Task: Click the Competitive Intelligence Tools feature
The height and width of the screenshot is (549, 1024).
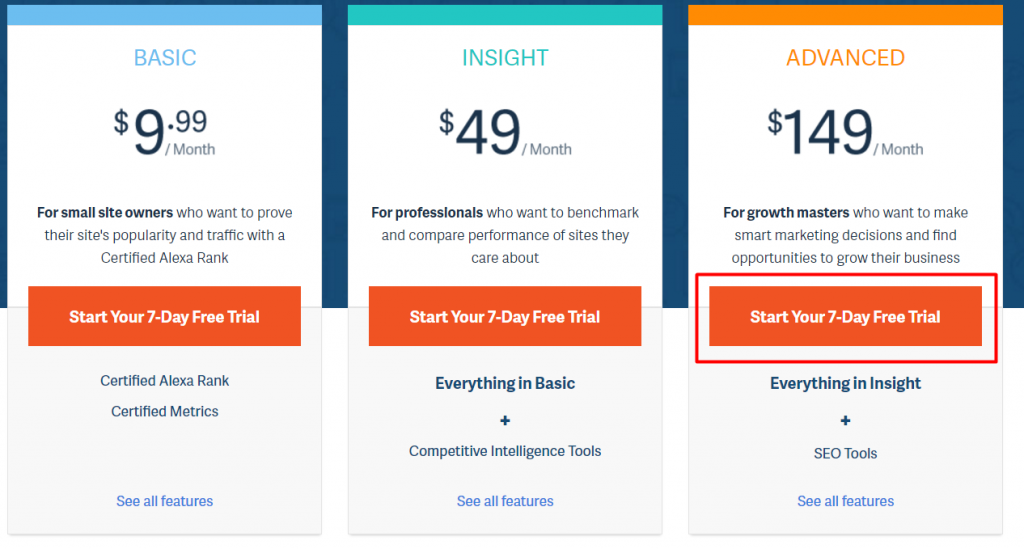Action: 505,451
